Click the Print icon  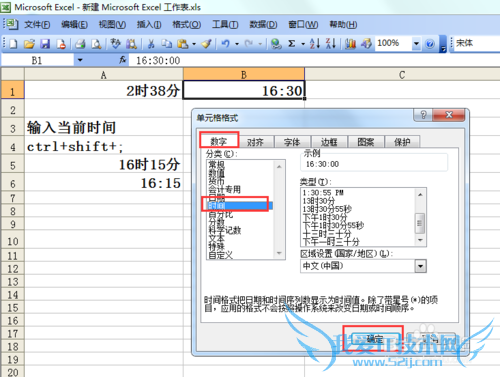(80, 44)
